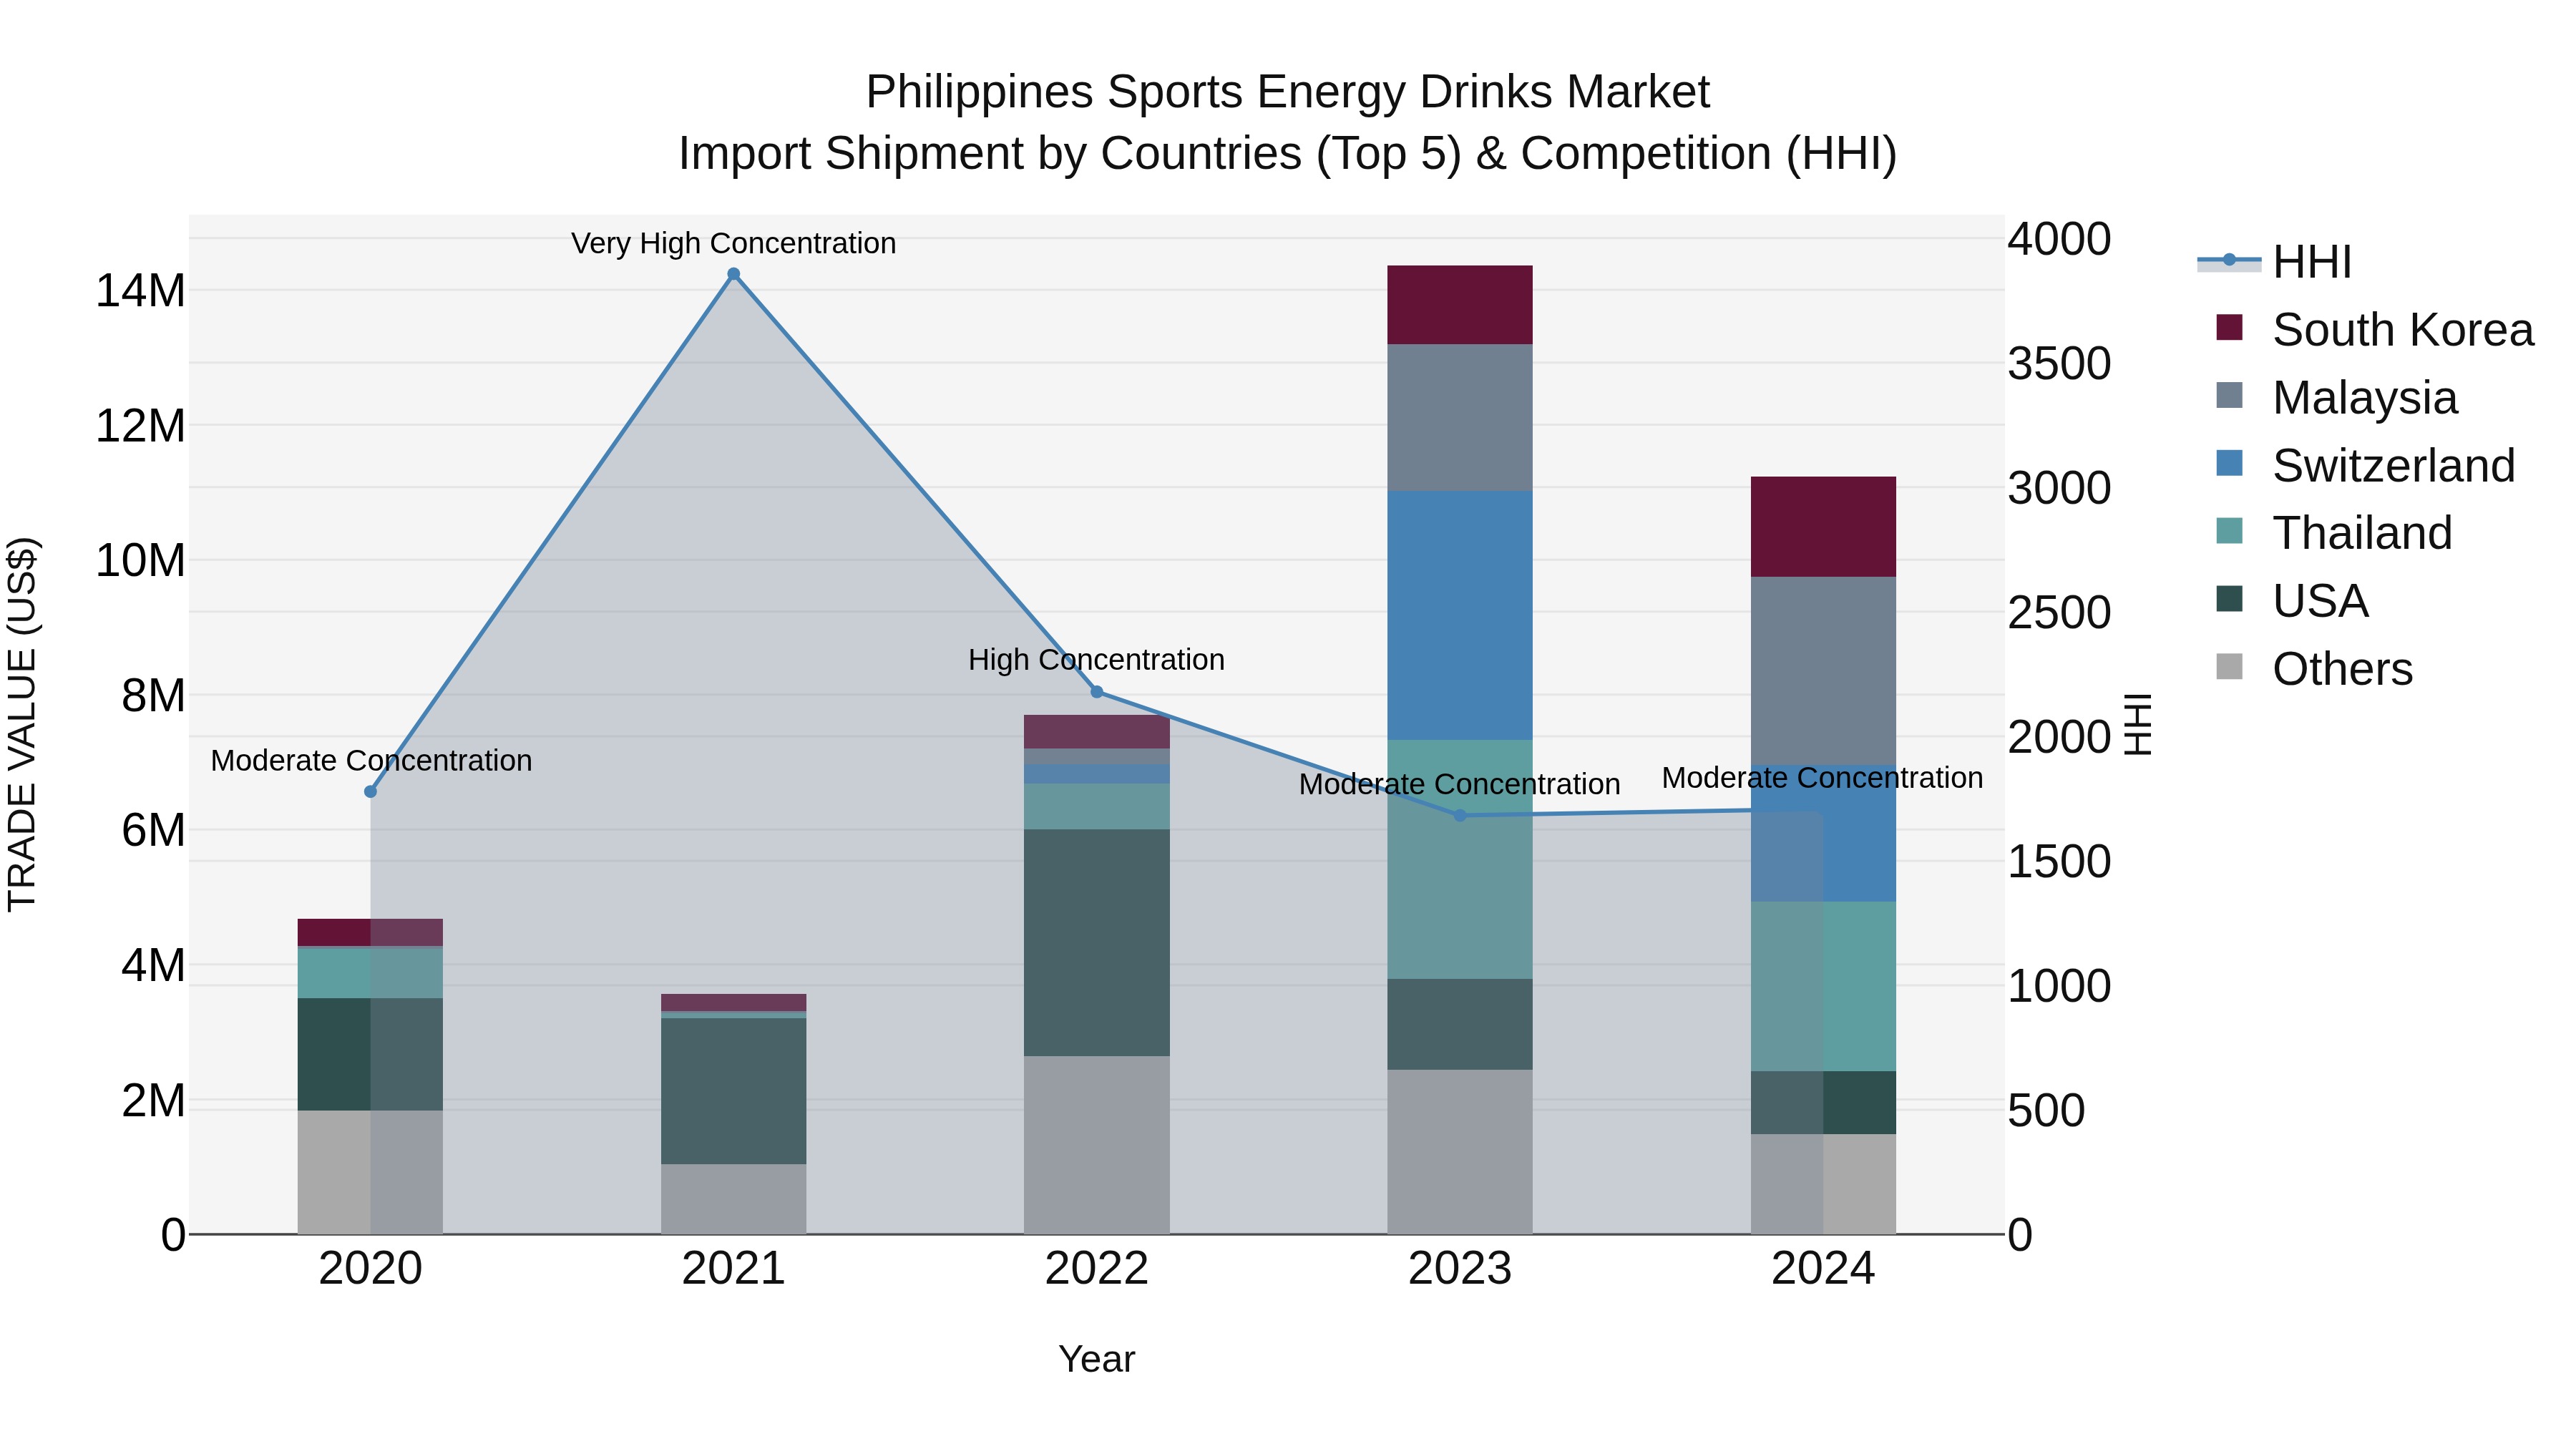The width and height of the screenshot is (2576, 1449).
Task: Toggle Others legend entry
Action: click(x=2315, y=669)
